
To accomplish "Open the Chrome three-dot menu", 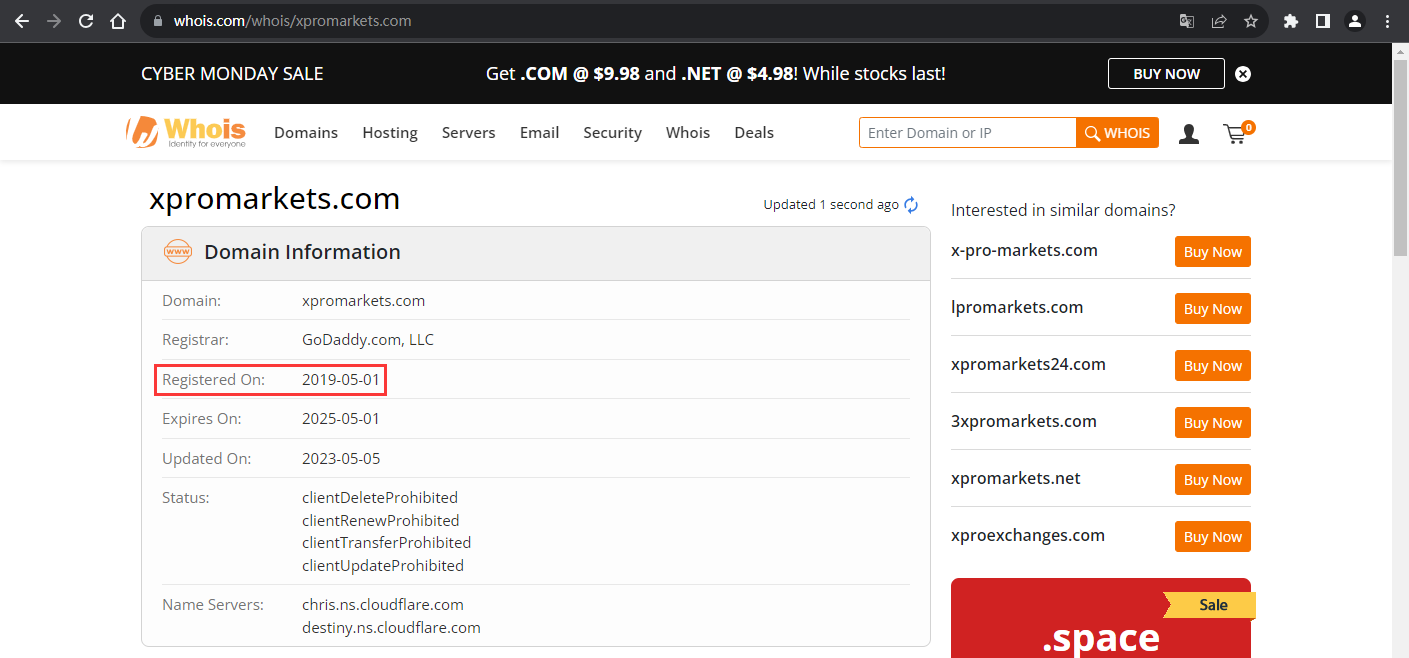I will [x=1387, y=21].
